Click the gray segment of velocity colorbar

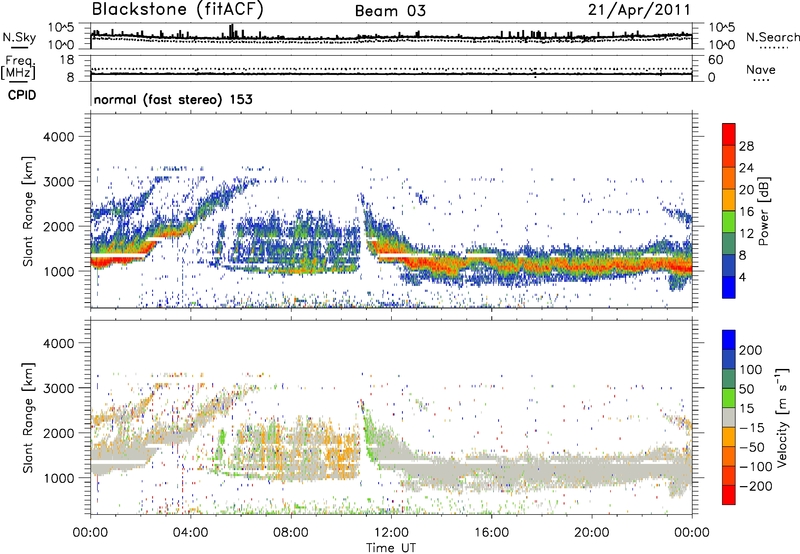pyautogui.click(x=729, y=418)
